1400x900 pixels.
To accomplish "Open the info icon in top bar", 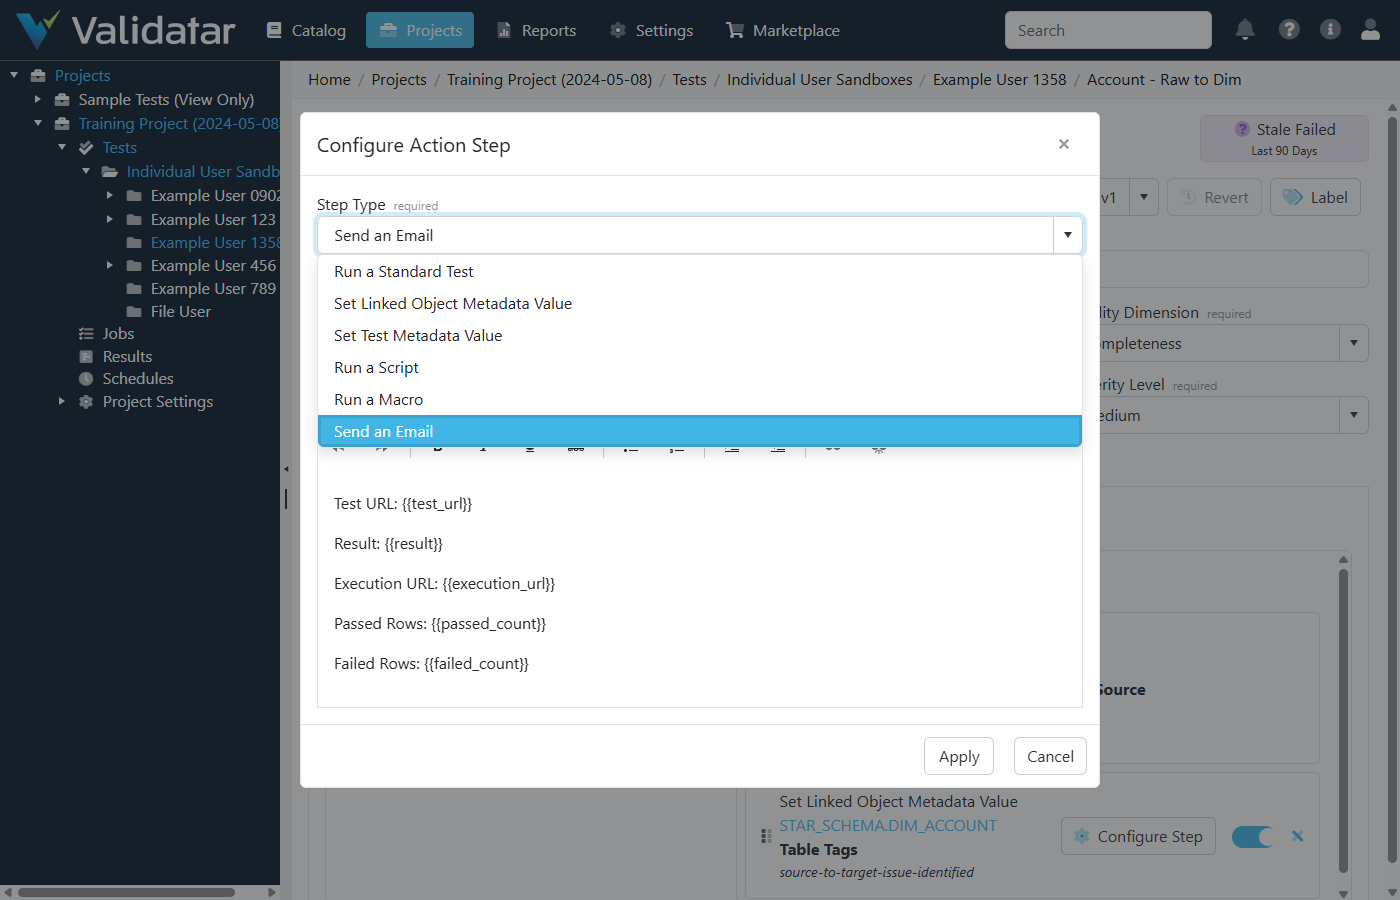I will [x=1330, y=30].
